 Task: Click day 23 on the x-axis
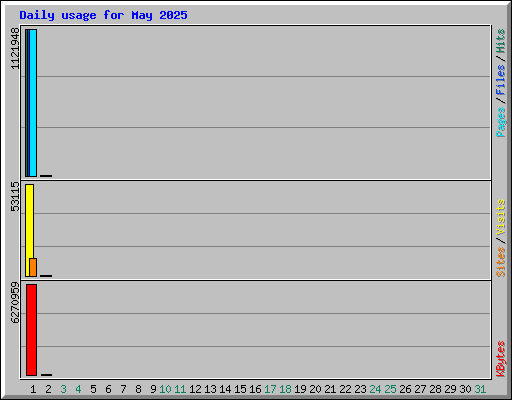tap(360, 389)
